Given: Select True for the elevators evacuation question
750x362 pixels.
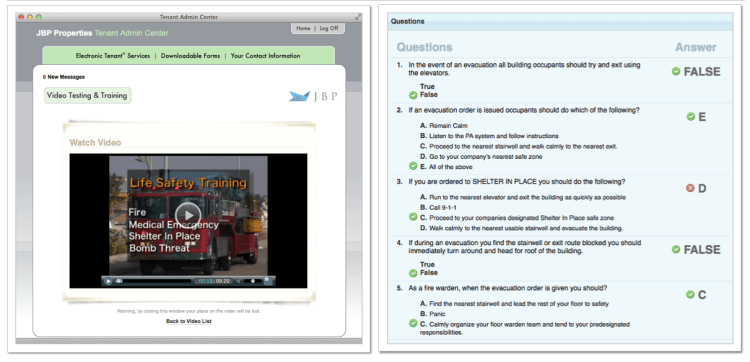Looking at the screenshot, I should coord(427,87).
